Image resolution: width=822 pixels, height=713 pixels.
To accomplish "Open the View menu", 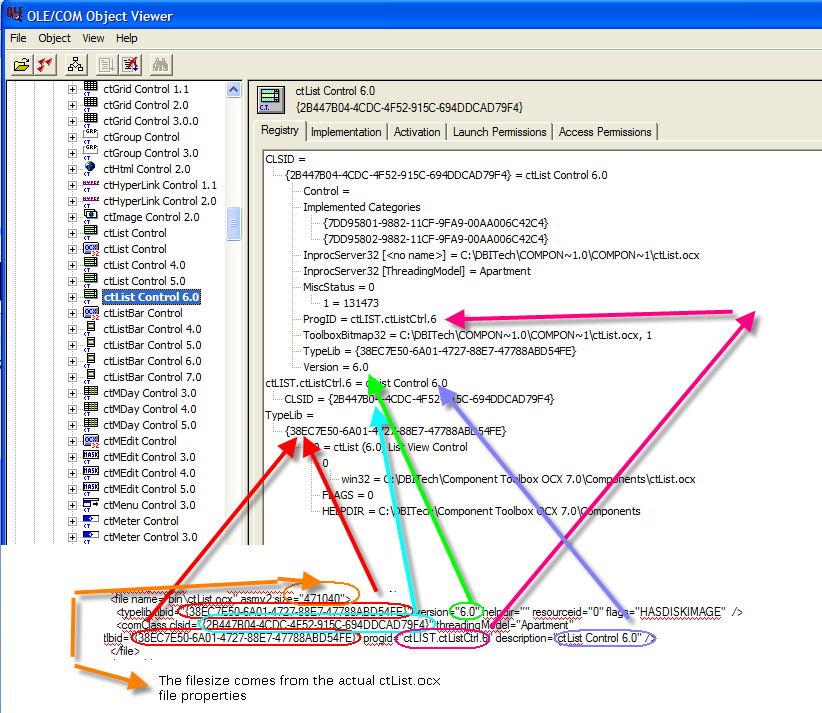I will coord(93,38).
